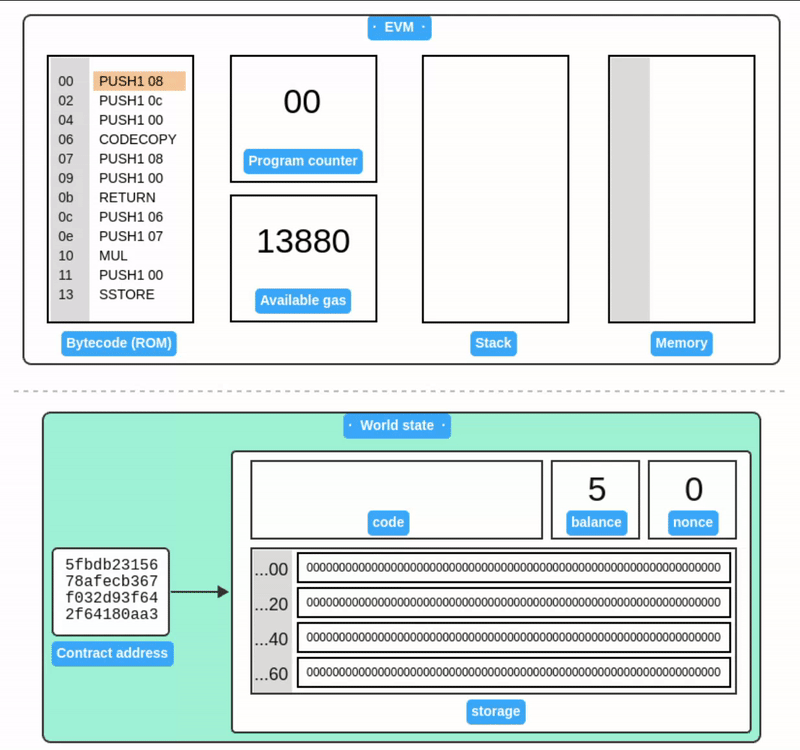
Task: Click the Stack label
Action: tap(493, 343)
